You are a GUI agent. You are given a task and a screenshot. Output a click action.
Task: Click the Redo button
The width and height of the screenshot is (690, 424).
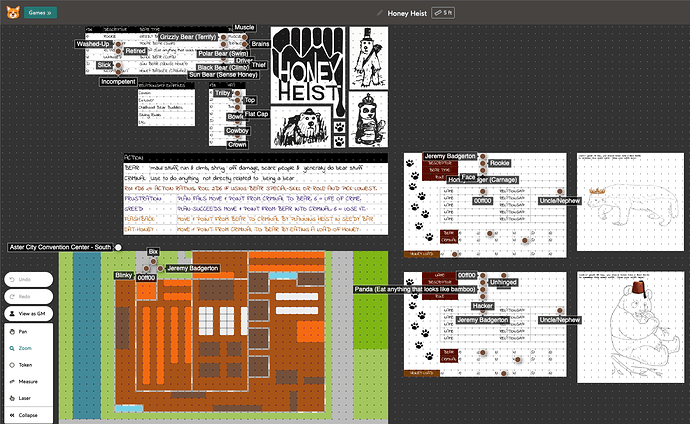pos(29,296)
